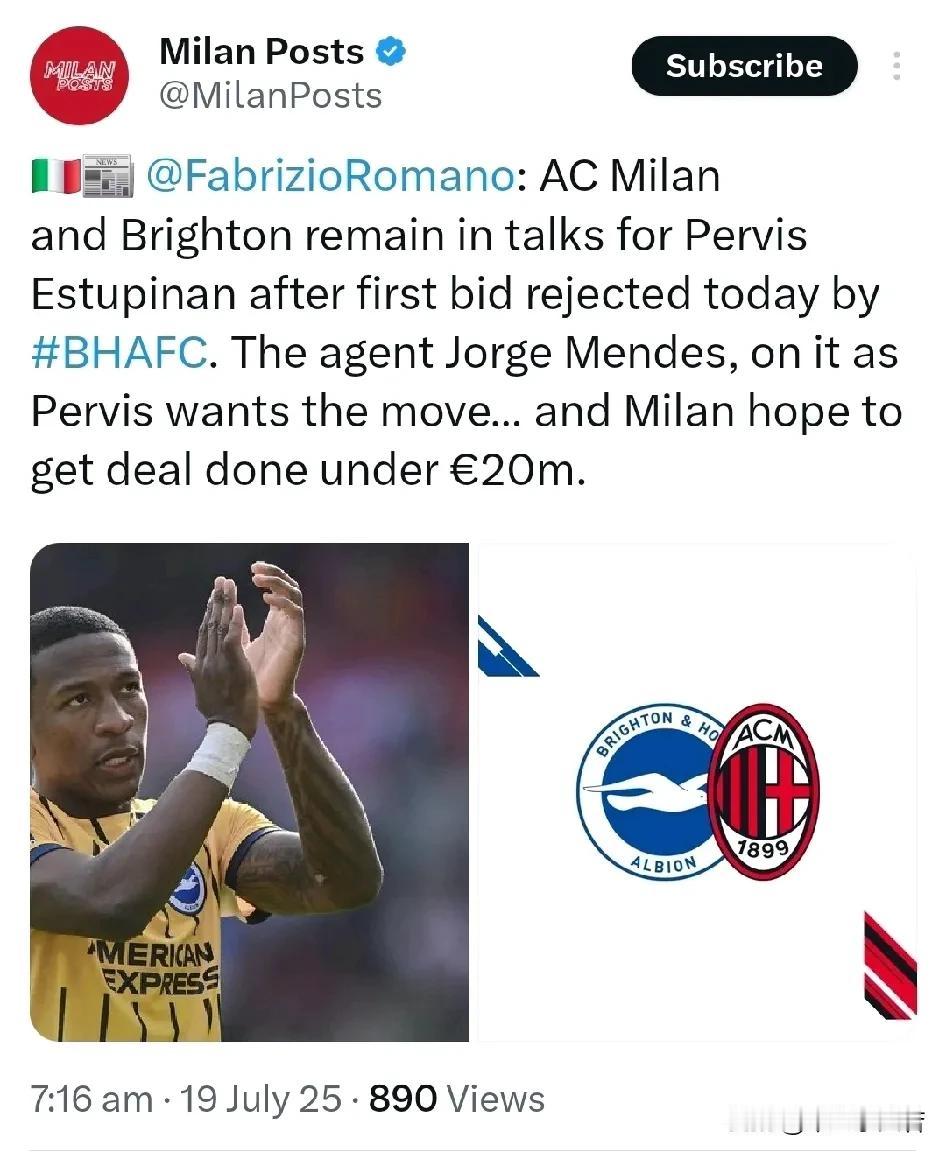
Task: Click the newspaper emoji icon
Action: pyautogui.click(x=107, y=176)
